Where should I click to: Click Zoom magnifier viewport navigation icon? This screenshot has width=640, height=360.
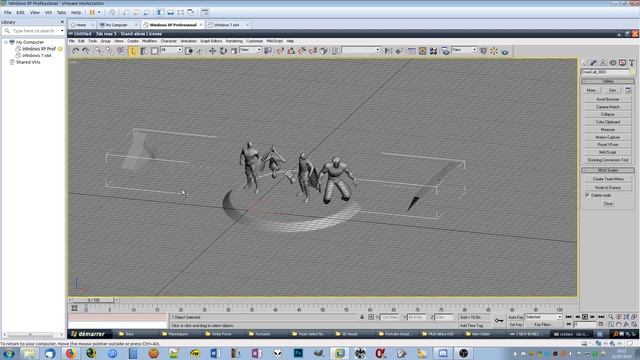tap(611, 317)
